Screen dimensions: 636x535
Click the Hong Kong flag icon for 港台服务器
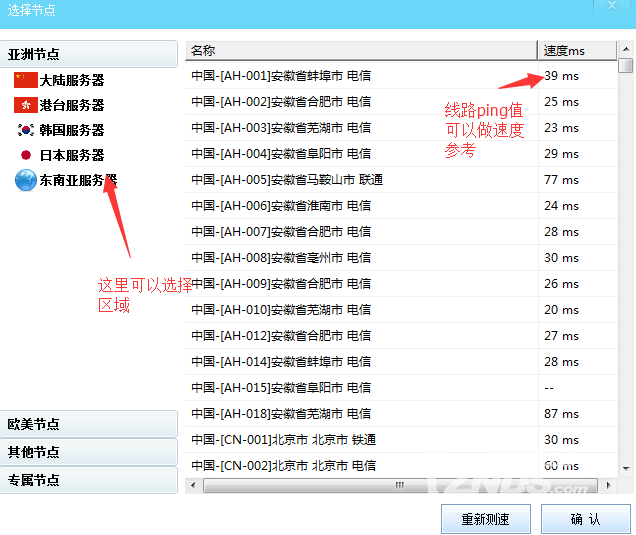tap(25, 105)
